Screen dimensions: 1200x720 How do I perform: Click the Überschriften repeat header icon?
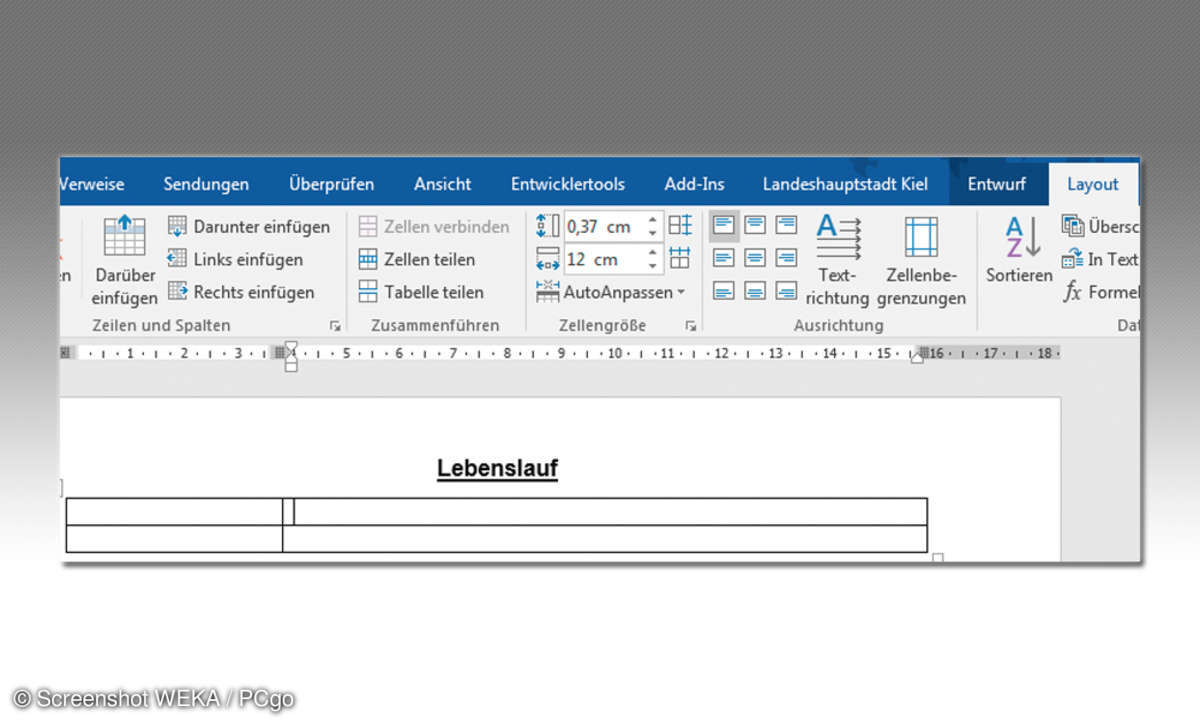pyautogui.click(x=1073, y=226)
